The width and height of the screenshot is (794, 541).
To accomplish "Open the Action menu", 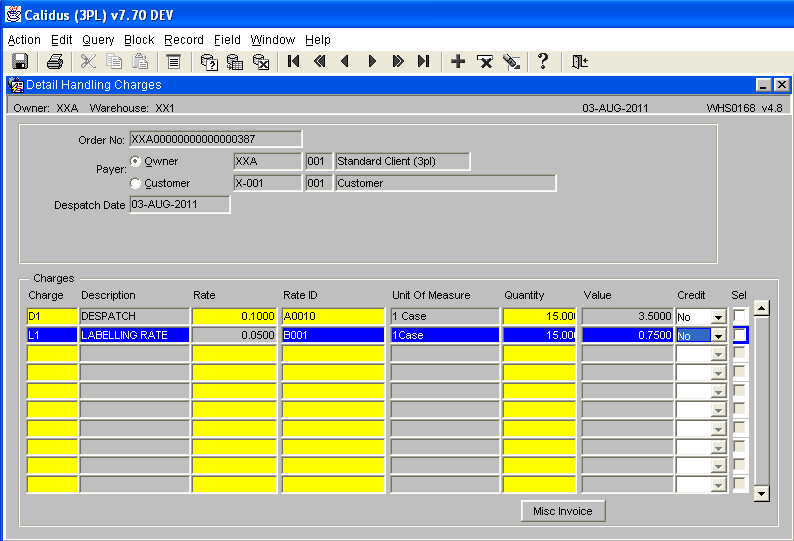I will [x=24, y=40].
